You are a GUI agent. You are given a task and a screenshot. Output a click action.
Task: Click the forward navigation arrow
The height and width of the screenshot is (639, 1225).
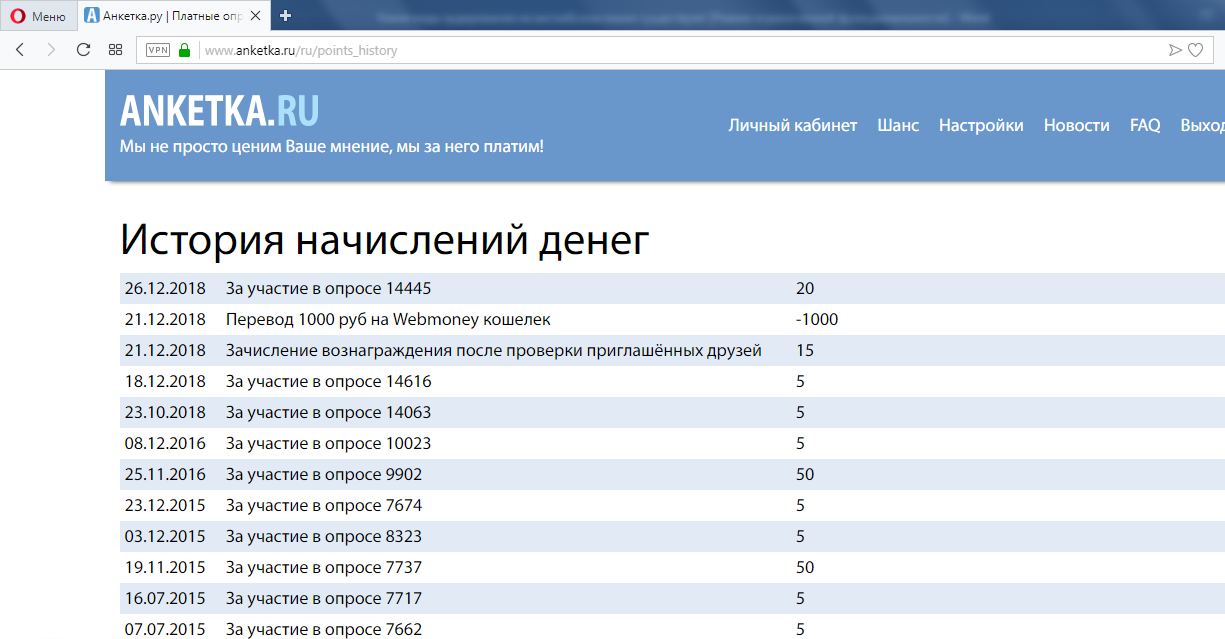51,50
